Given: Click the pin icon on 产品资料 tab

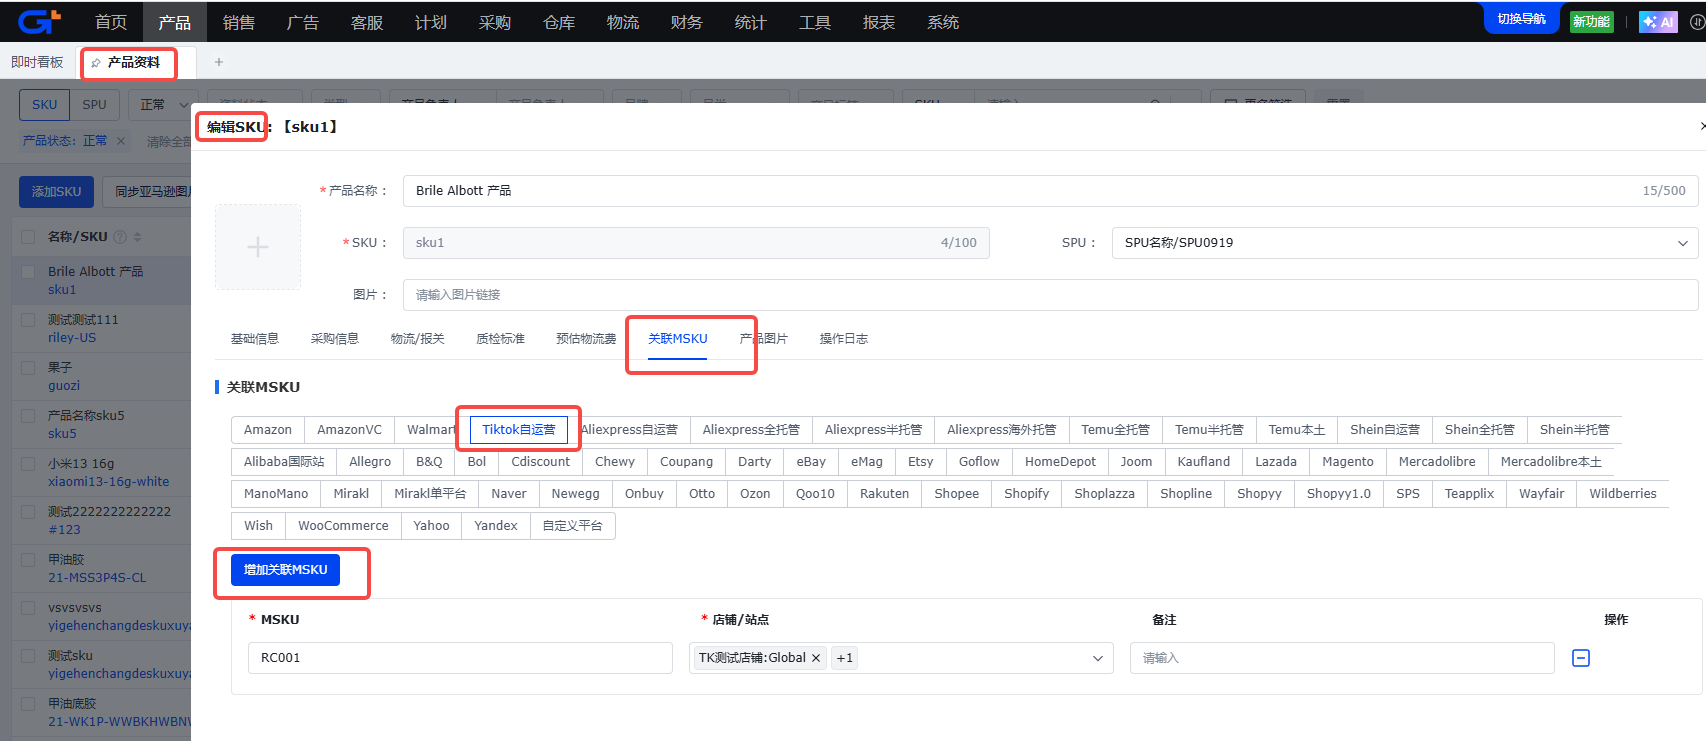Looking at the screenshot, I should tap(96, 63).
